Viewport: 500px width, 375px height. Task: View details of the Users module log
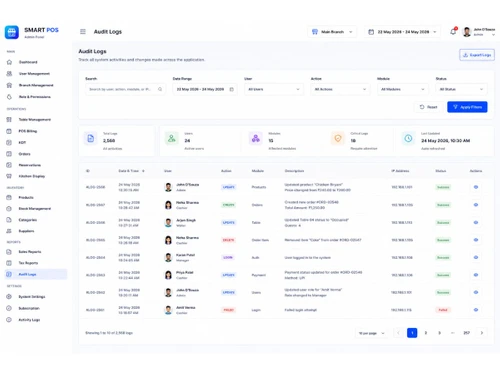tap(476, 292)
